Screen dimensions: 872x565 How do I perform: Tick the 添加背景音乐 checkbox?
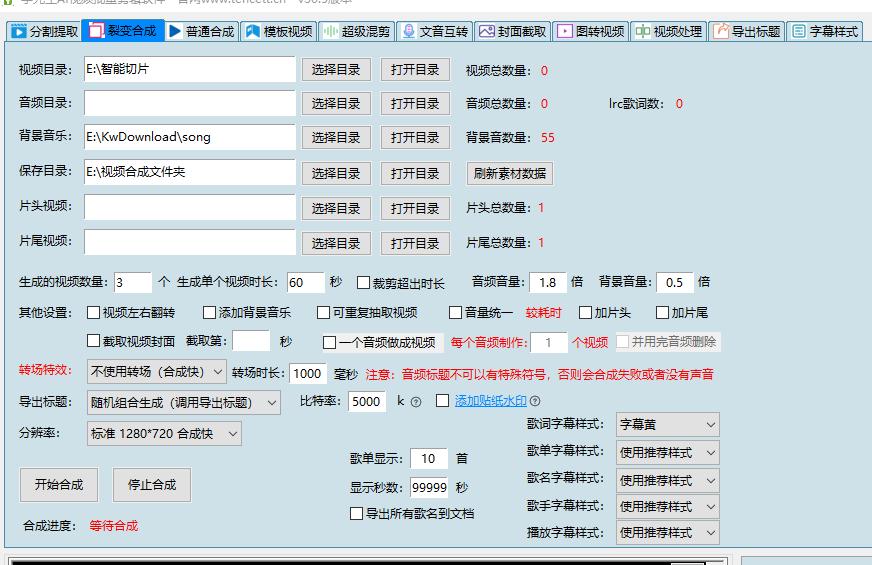pyautogui.click(x=209, y=312)
